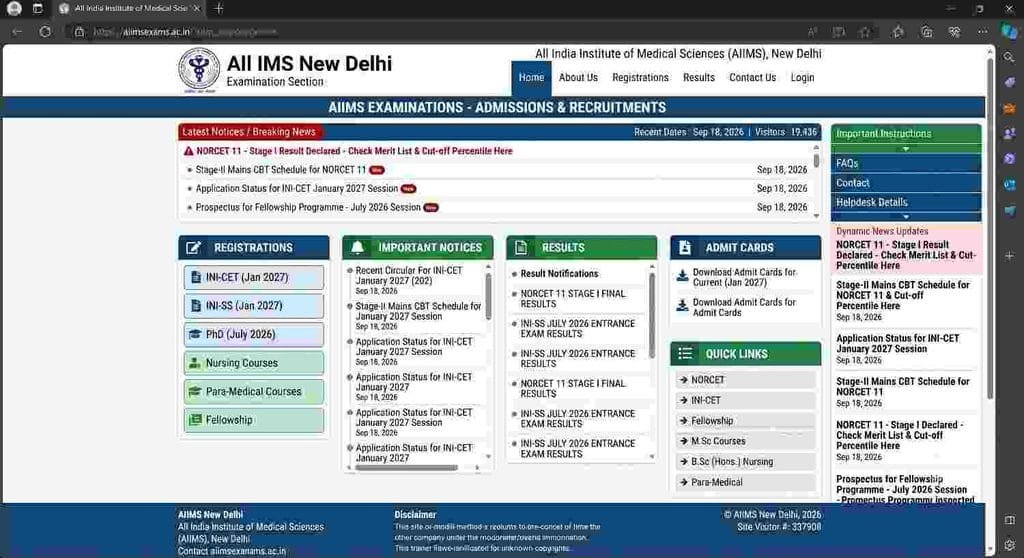This screenshot has height=558, width=1024.
Task: Click Important Notices horizontal scrollbar
Action: (x=406, y=468)
